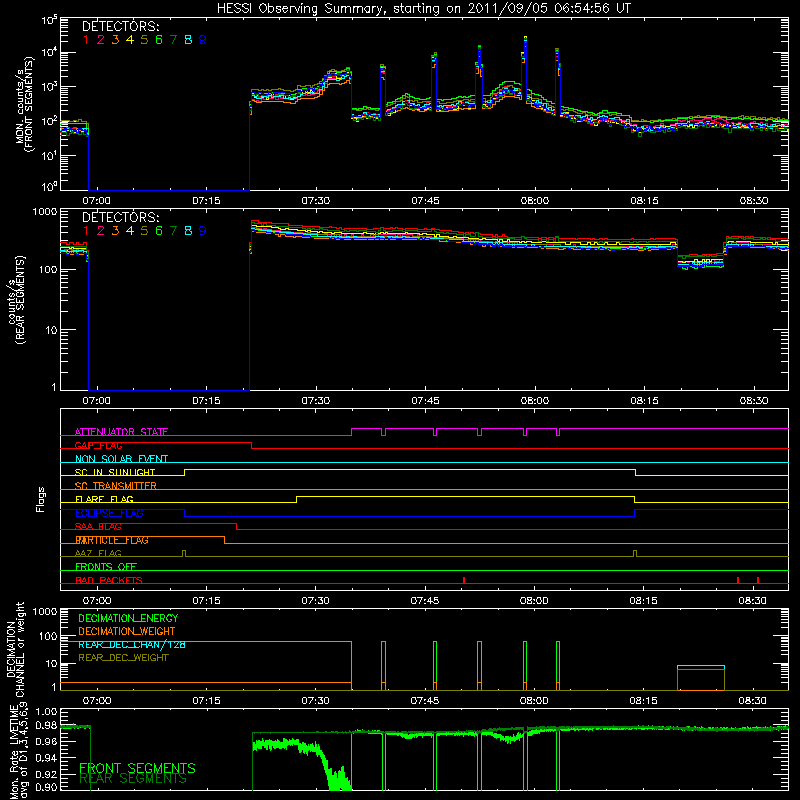Click the 10^5 y-axis tick label
800x800 pixels.
[49, 20]
